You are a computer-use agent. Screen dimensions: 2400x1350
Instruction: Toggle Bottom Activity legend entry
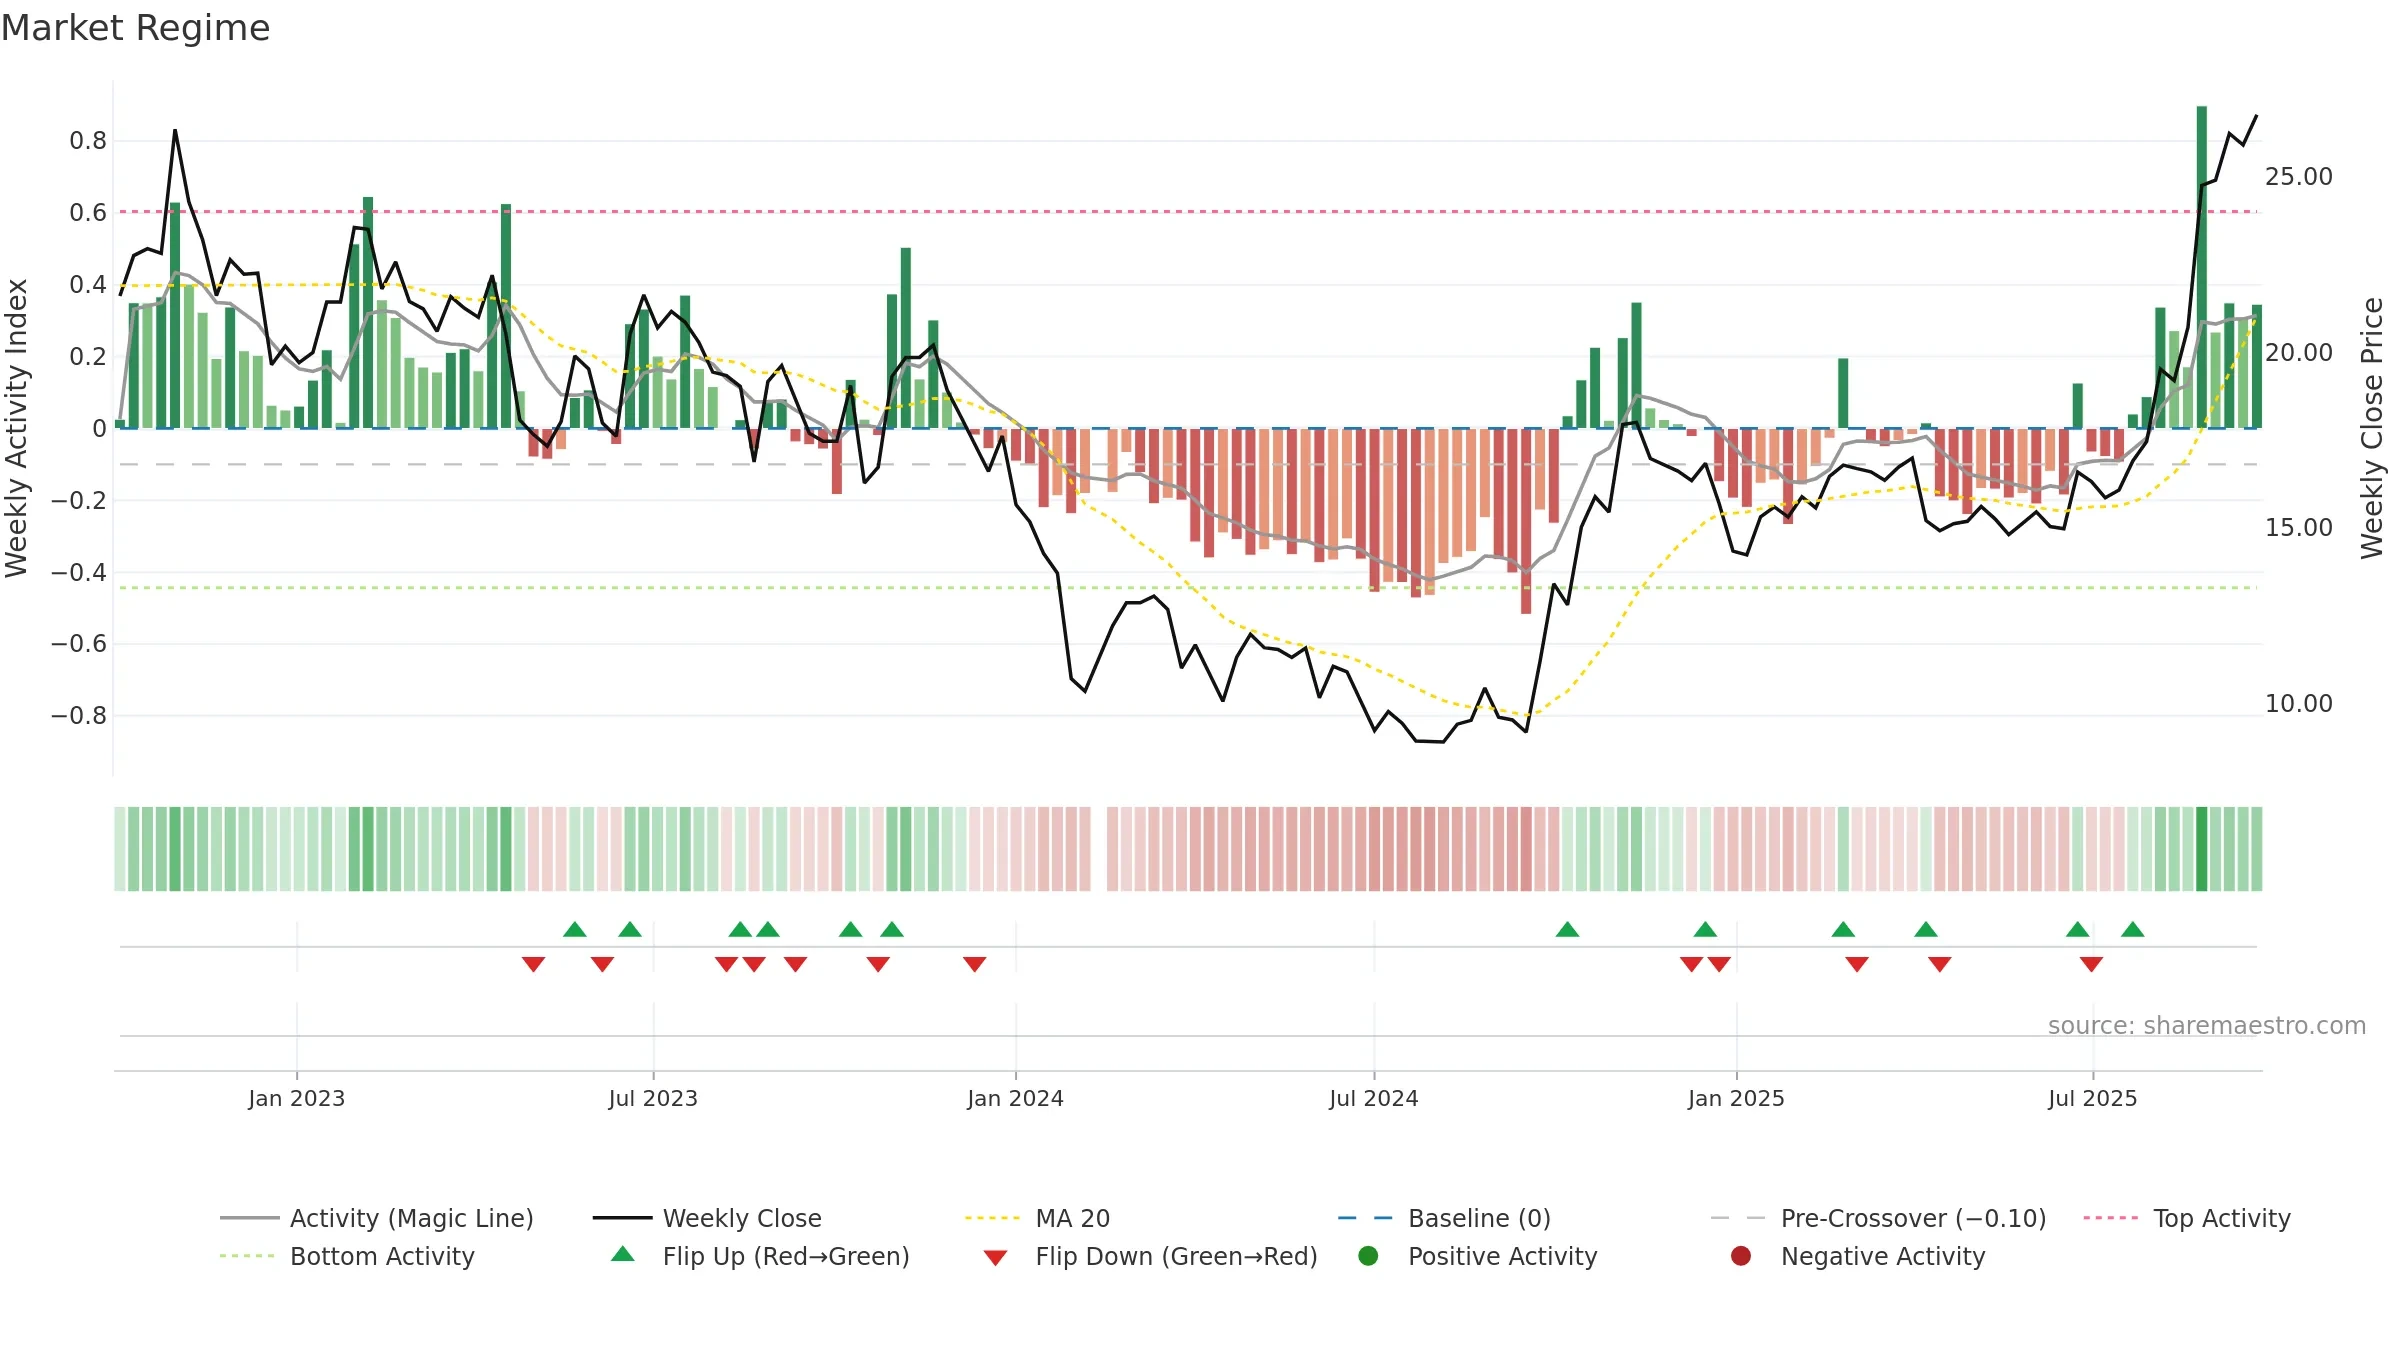click(347, 1256)
